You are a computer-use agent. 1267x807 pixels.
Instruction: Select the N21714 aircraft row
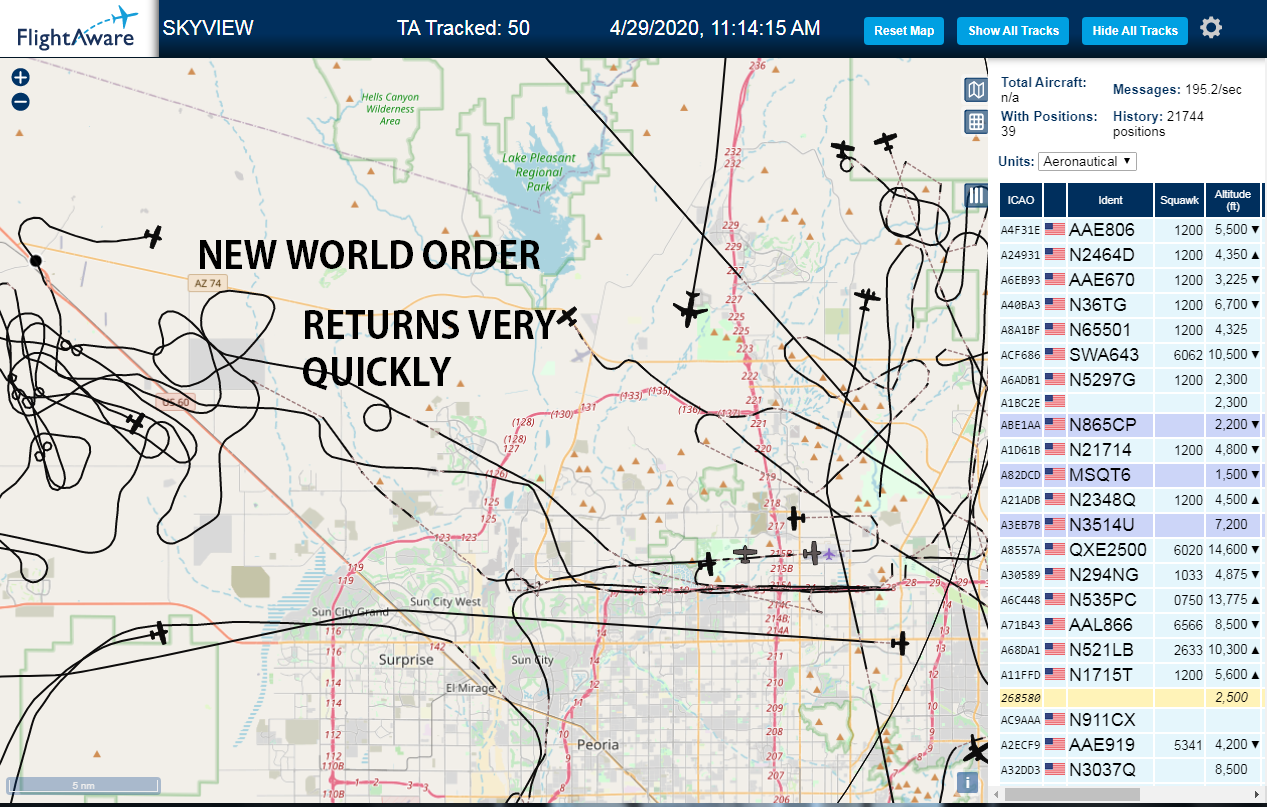coord(1133,449)
